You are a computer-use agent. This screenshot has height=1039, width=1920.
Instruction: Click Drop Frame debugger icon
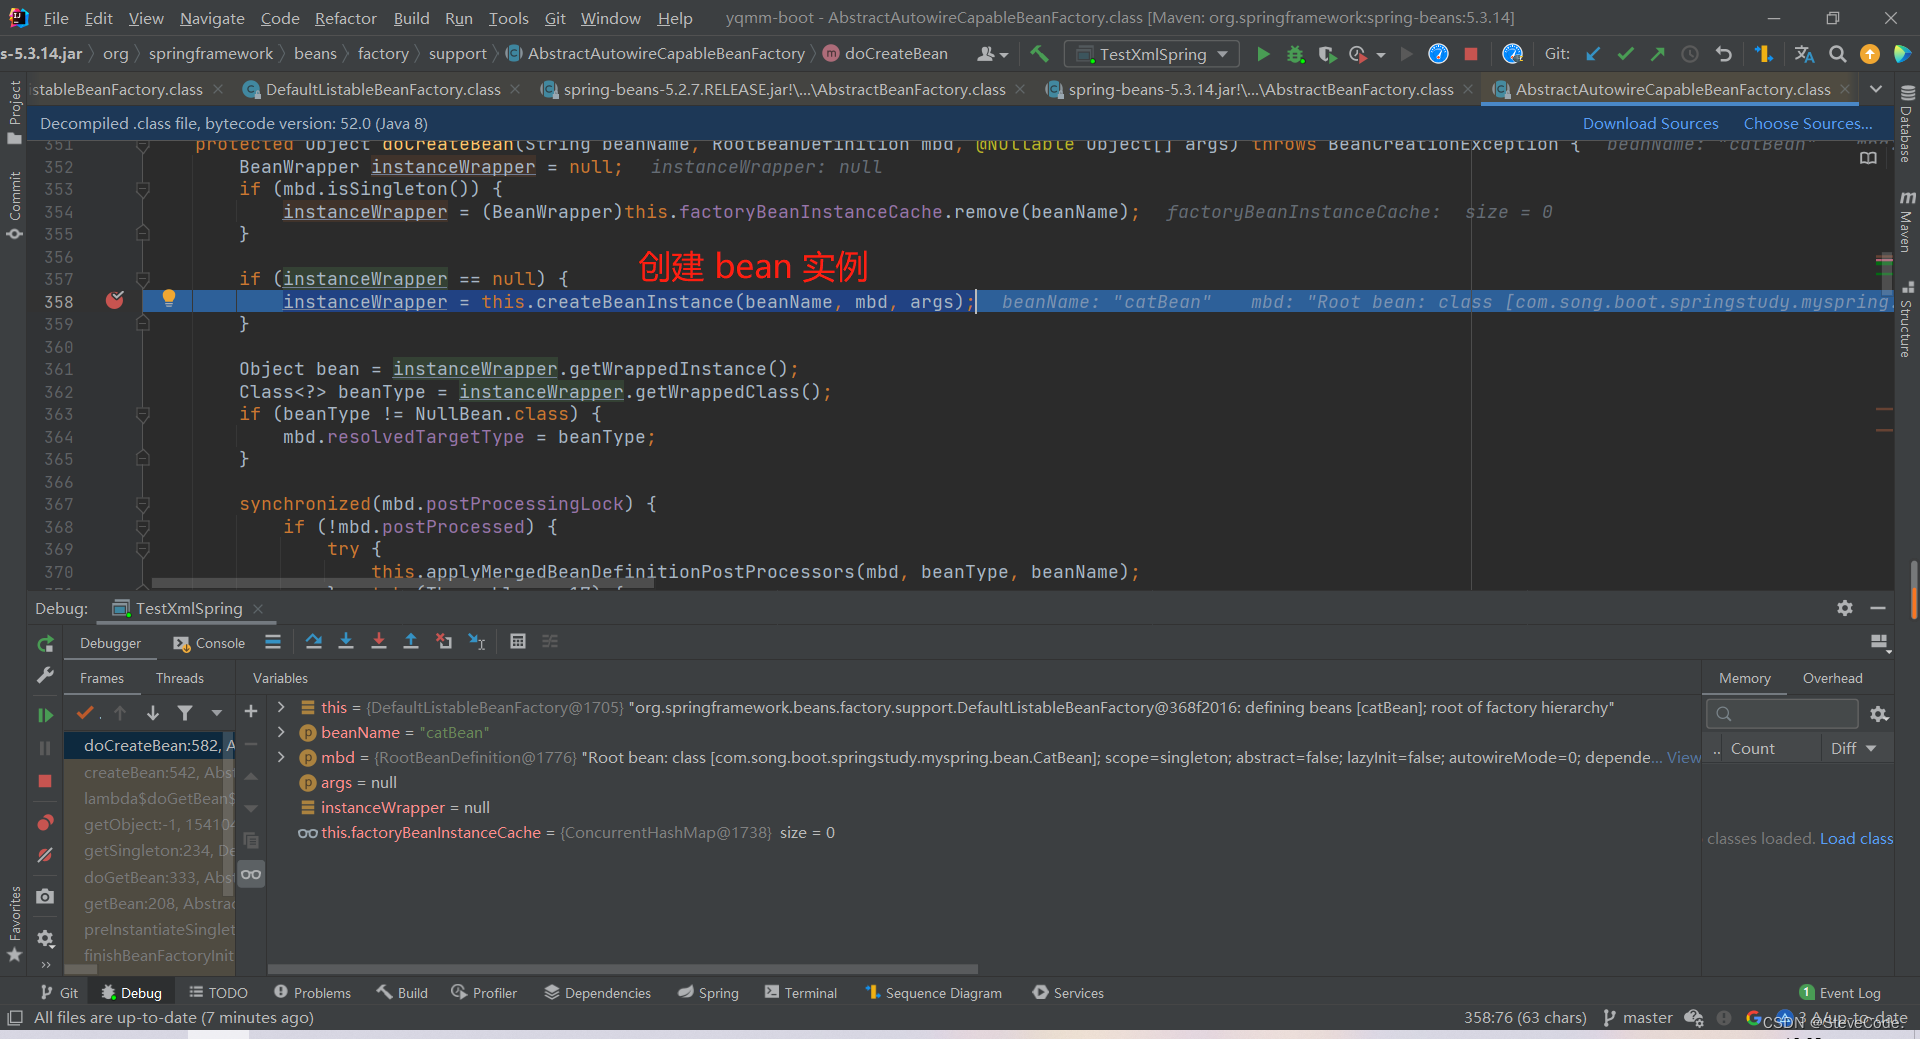(444, 642)
